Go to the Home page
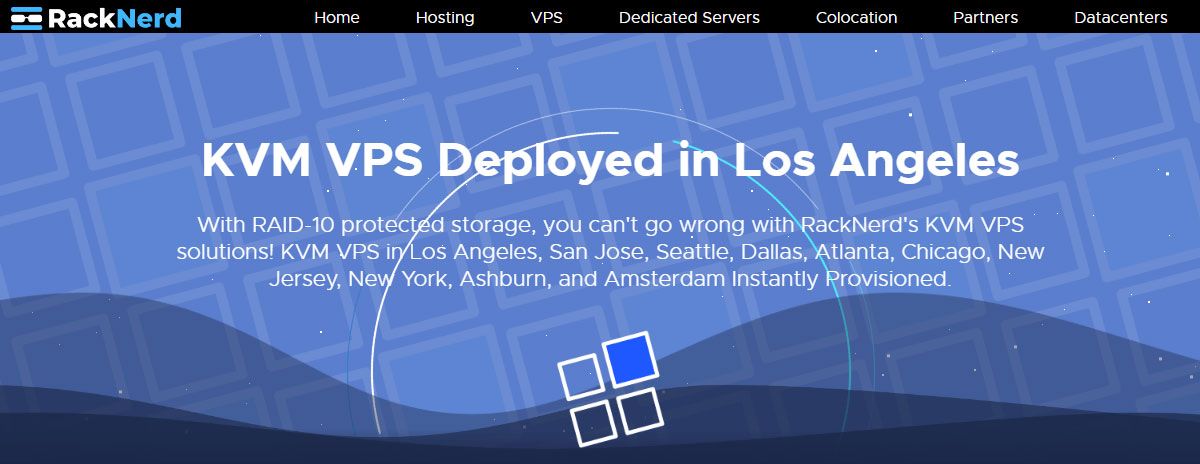Image resolution: width=1200 pixels, height=464 pixels. [x=337, y=17]
